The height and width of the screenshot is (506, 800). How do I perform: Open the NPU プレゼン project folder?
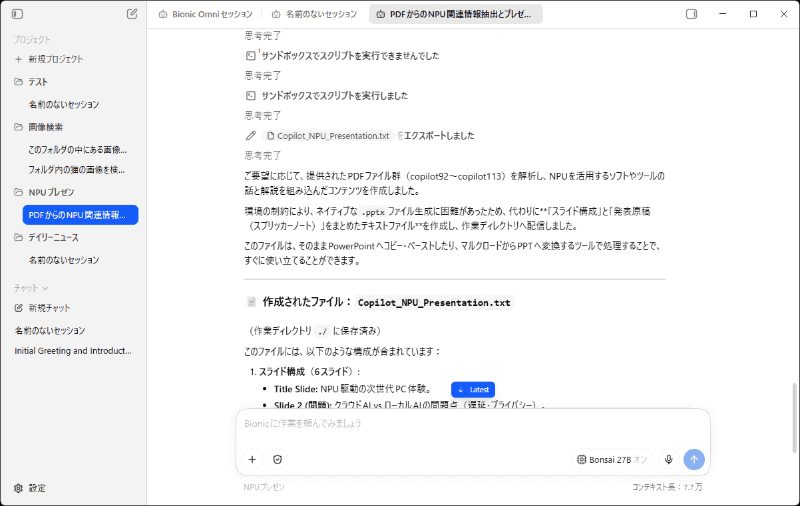pyautogui.click(x=44, y=192)
